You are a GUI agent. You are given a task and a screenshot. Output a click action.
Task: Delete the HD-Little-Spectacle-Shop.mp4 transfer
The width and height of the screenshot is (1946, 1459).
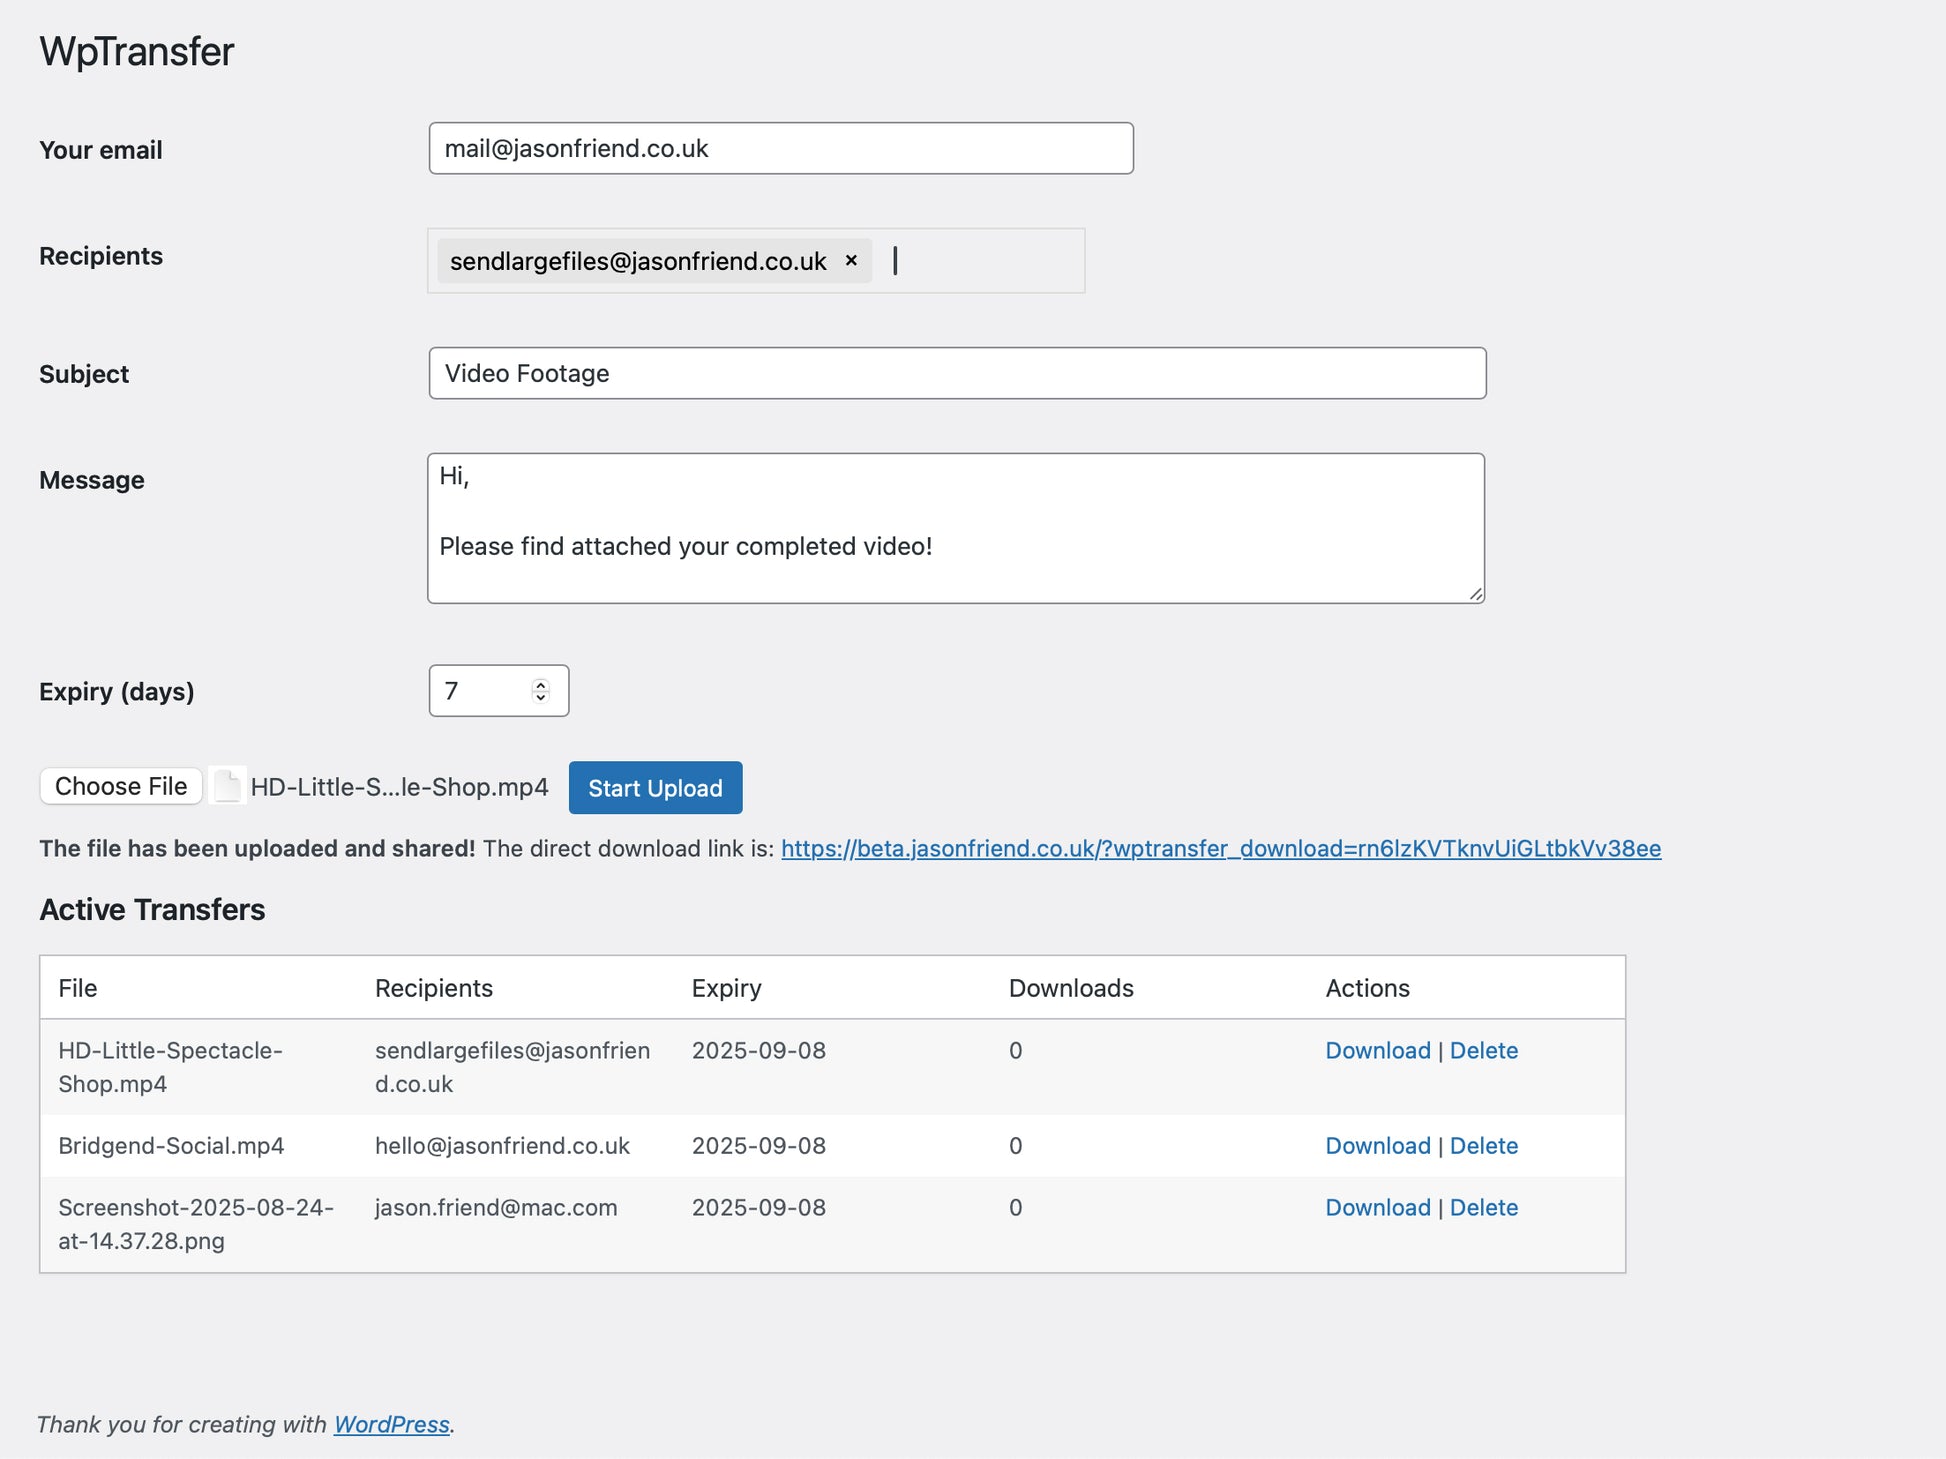coord(1483,1051)
